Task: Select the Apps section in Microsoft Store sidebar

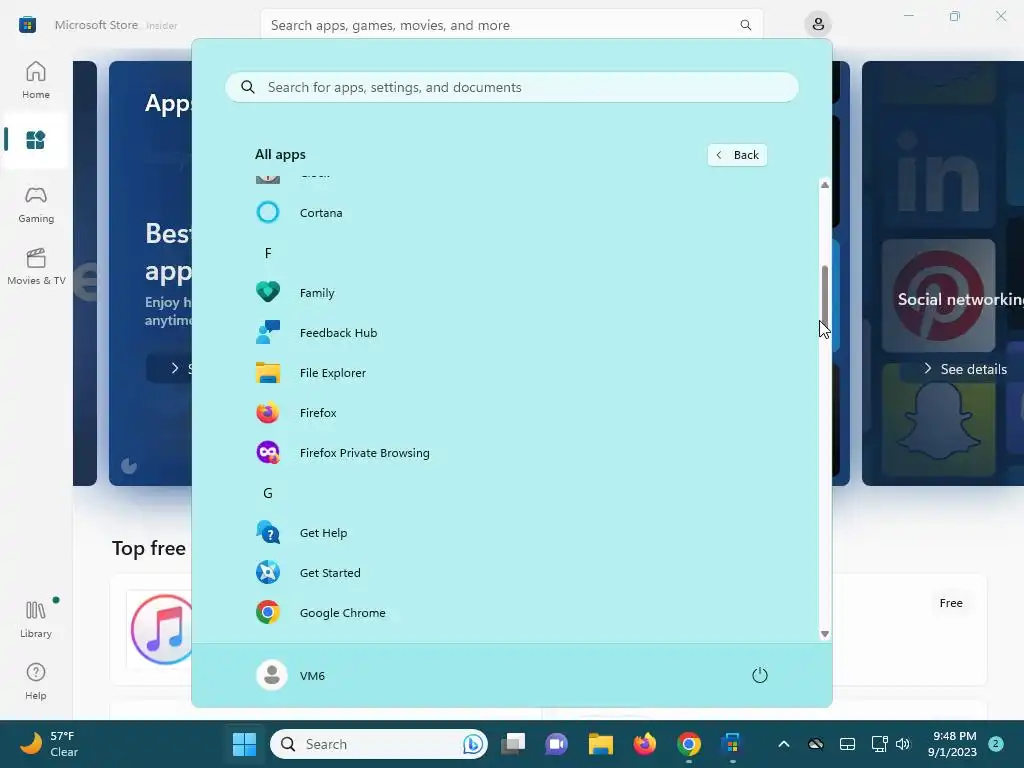Action: pyautogui.click(x=36, y=140)
